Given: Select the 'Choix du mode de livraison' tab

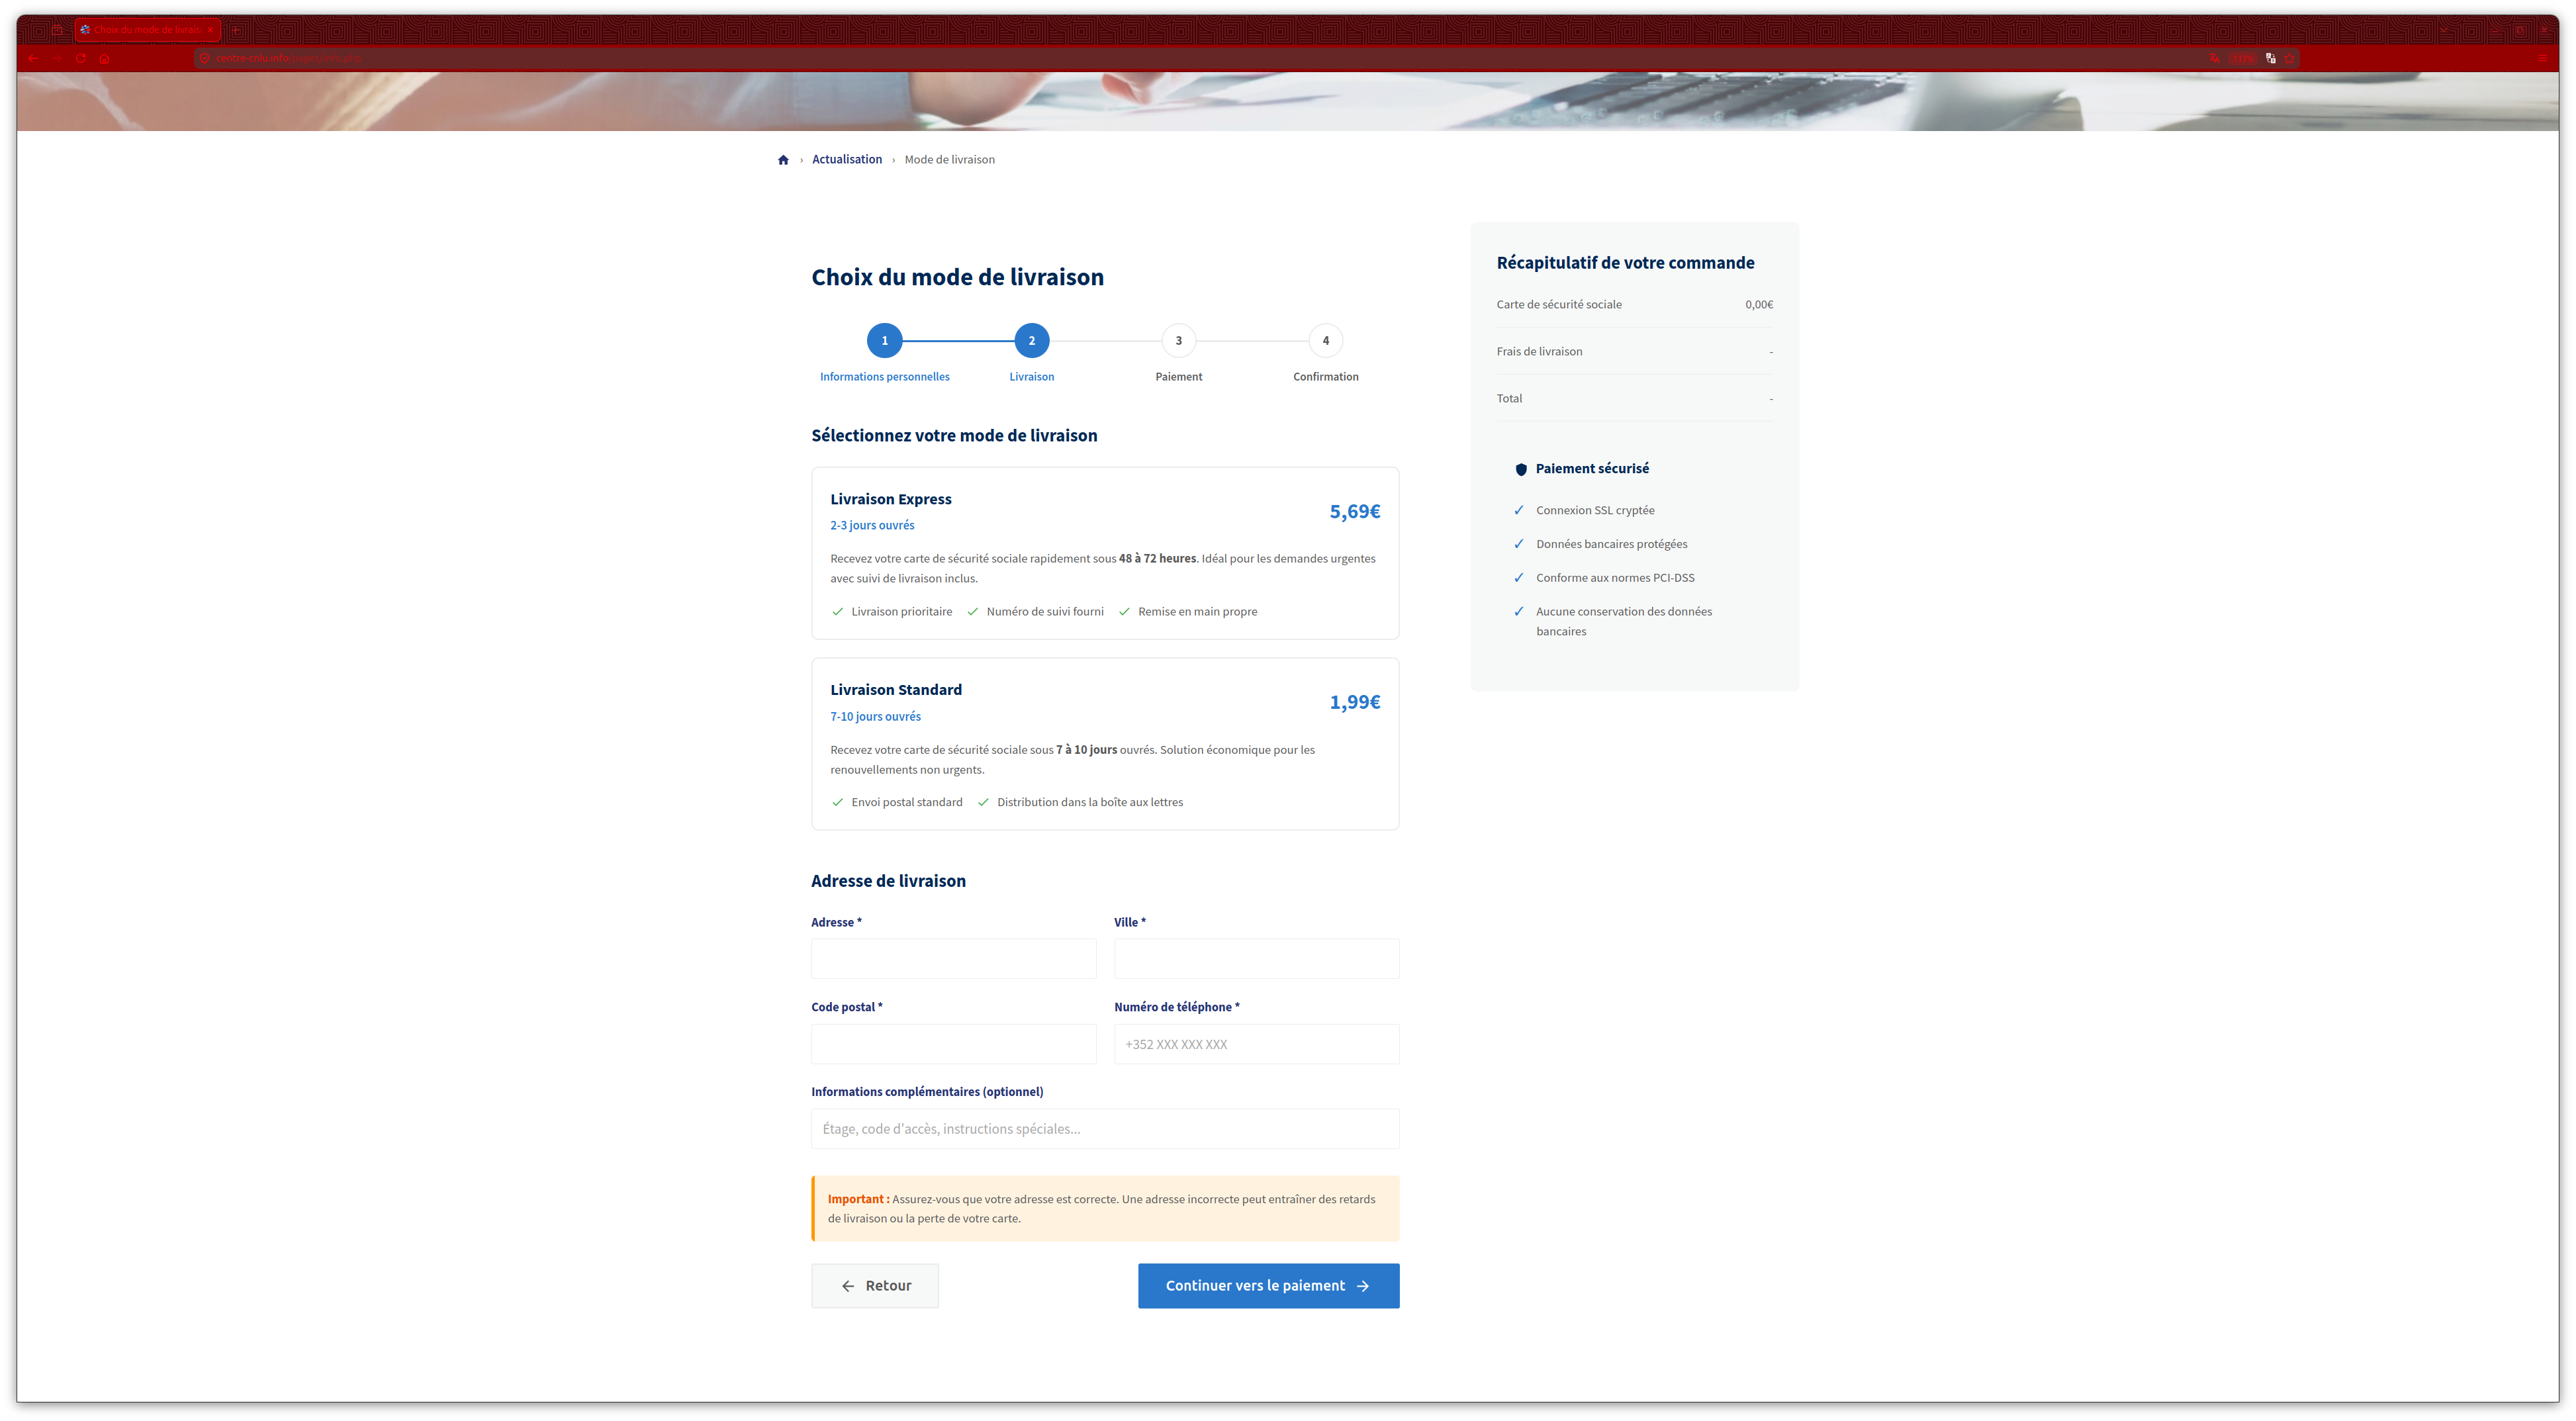Looking at the screenshot, I should pos(147,30).
